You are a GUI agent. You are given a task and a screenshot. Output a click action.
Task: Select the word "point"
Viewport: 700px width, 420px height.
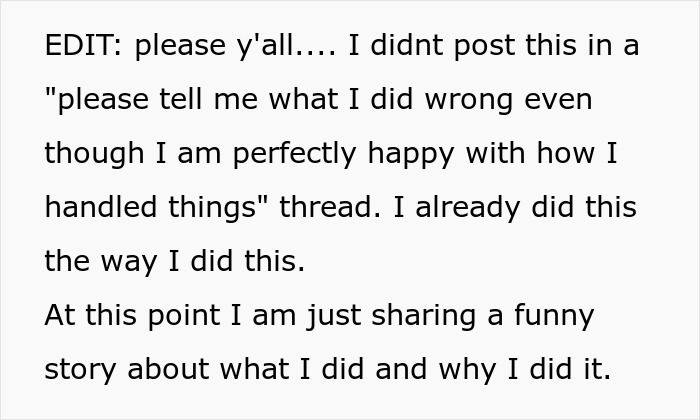coord(183,316)
